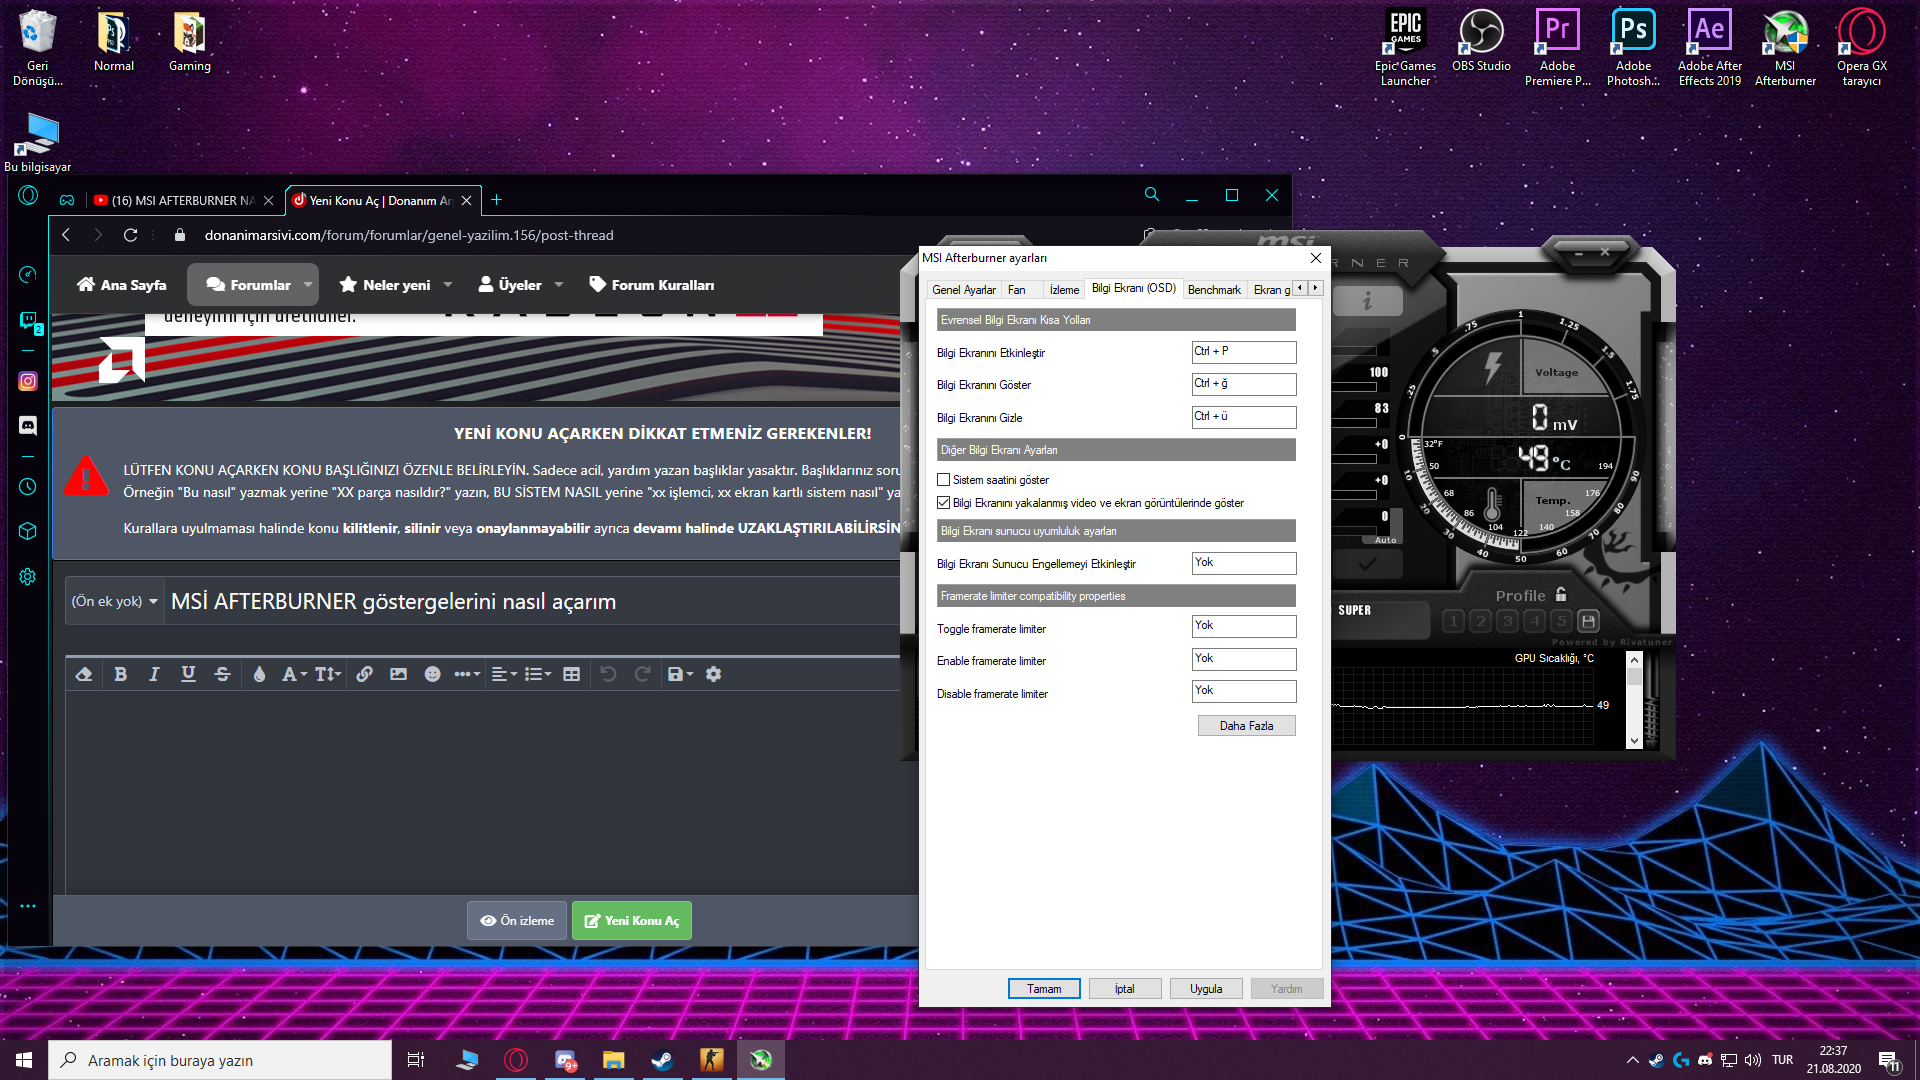The width and height of the screenshot is (1920, 1080).
Task: Open Instagram in Opera GX sidebar
Action: pyautogui.click(x=28, y=381)
